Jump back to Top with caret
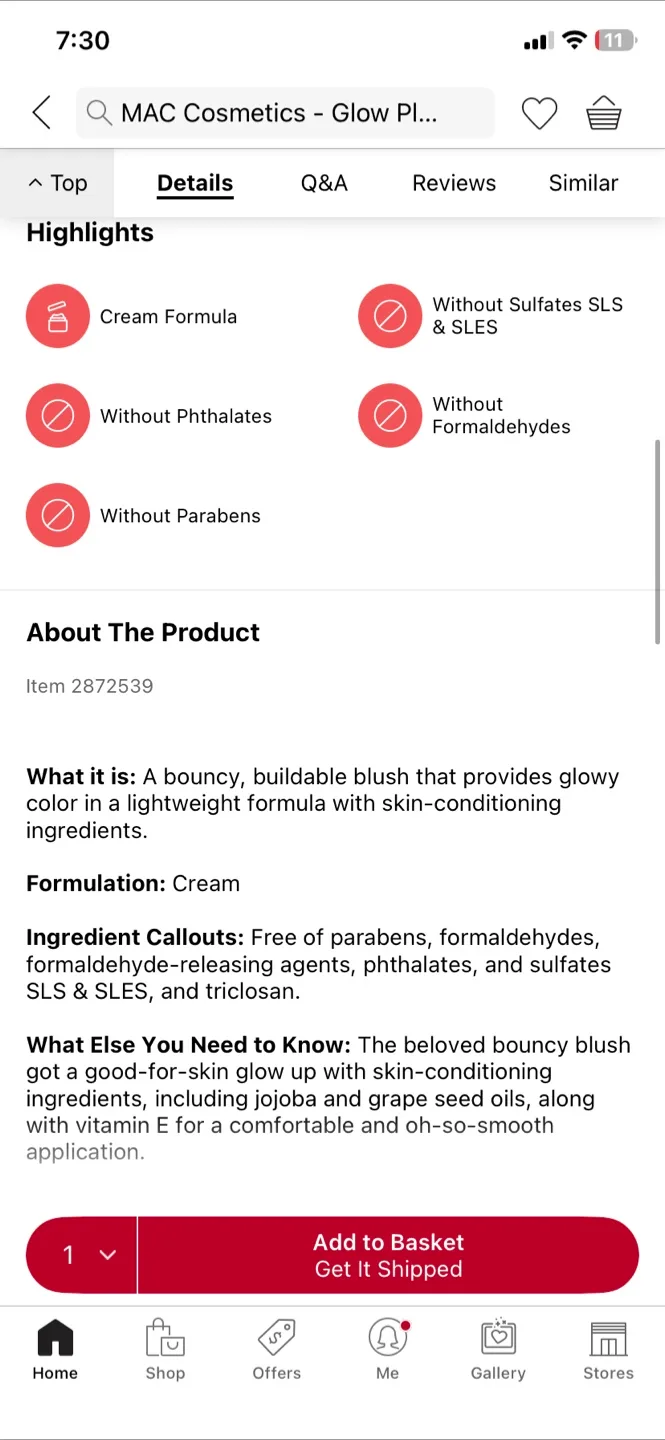The width and height of the screenshot is (665, 1440). pyautogui.click(x=57, y=183)
